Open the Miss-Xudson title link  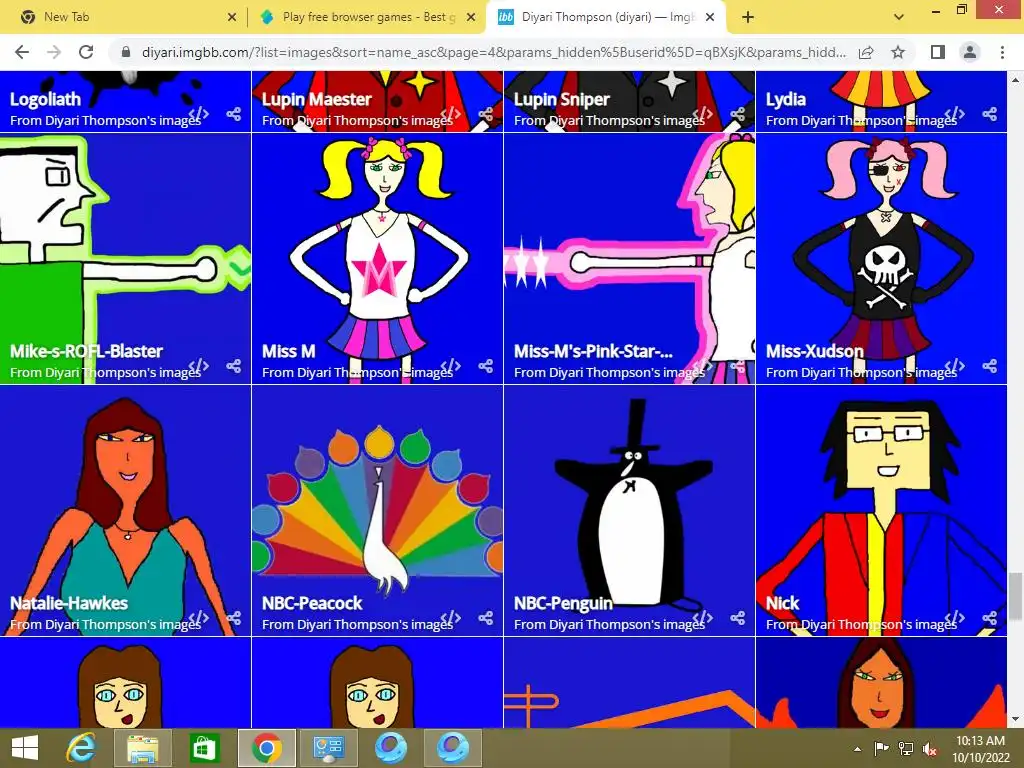[814, 351]
